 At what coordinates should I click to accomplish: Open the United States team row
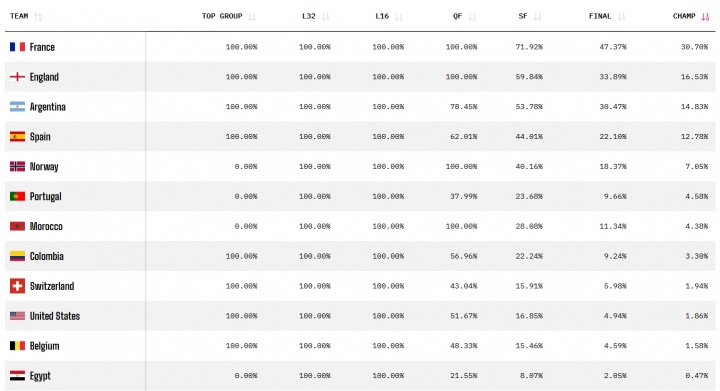[360, 316]
